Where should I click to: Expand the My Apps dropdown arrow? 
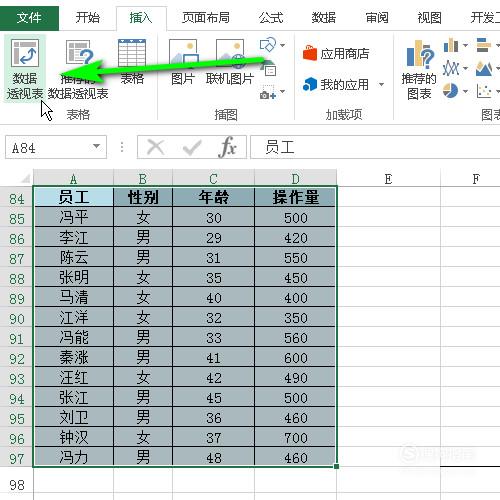coord(382,85)
